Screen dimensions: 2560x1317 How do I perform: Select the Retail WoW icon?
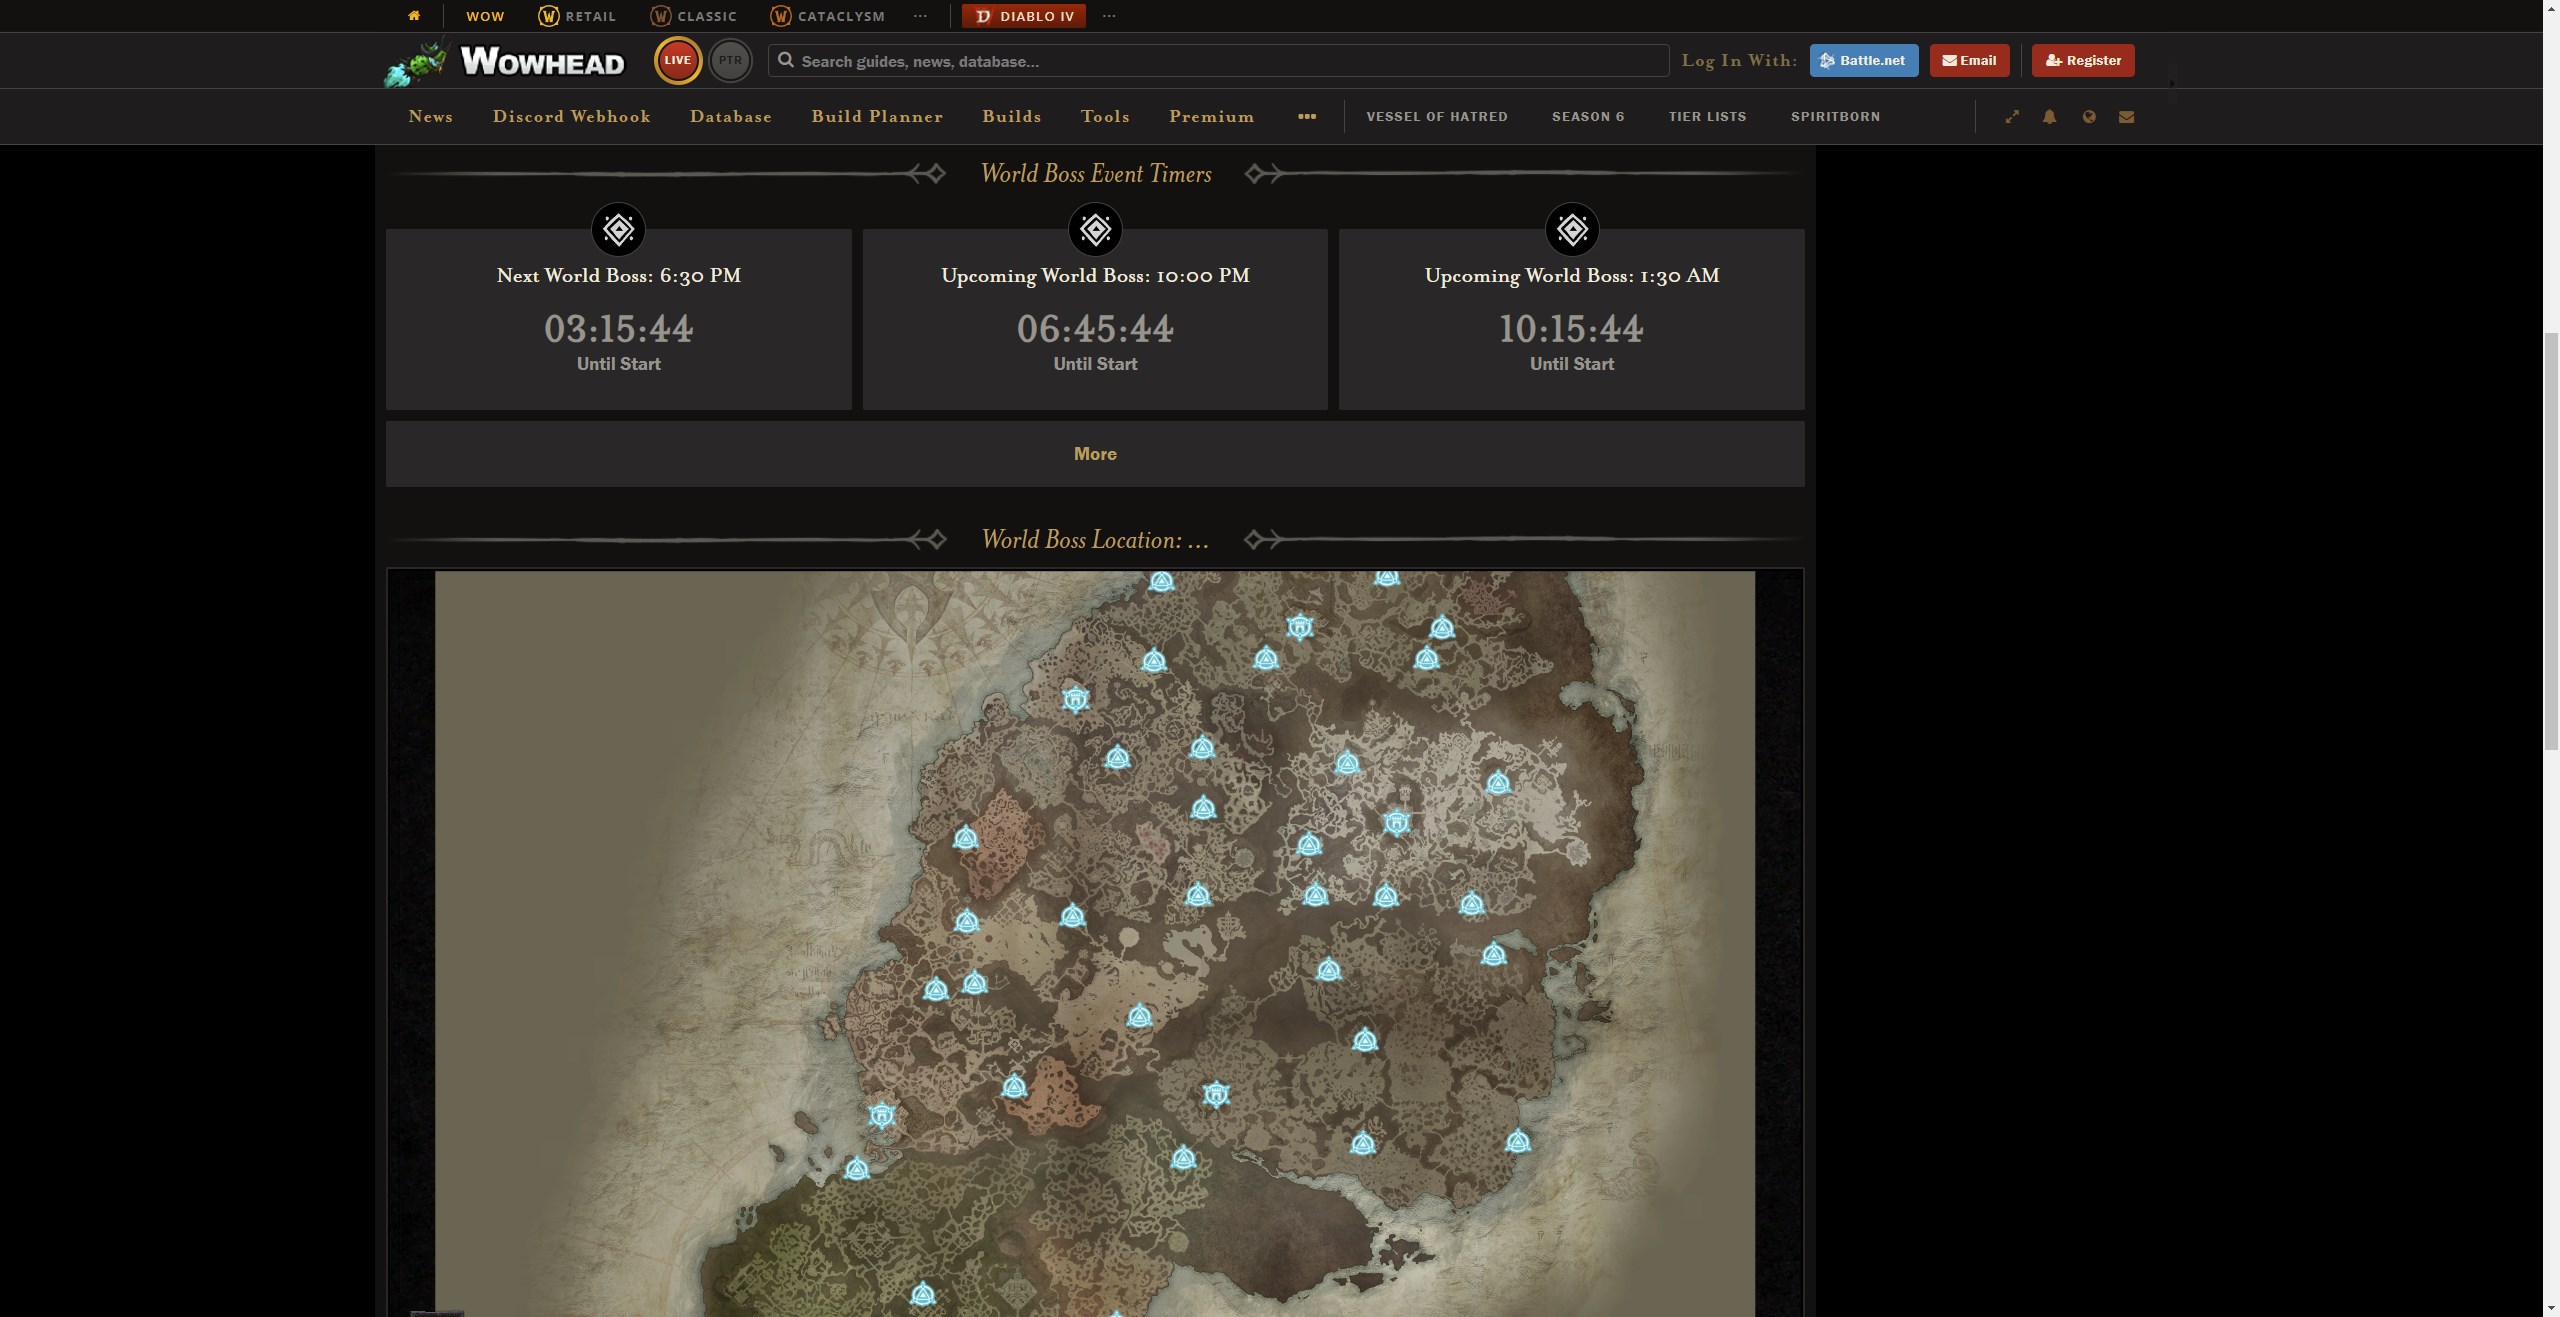[x=548, y=15]
